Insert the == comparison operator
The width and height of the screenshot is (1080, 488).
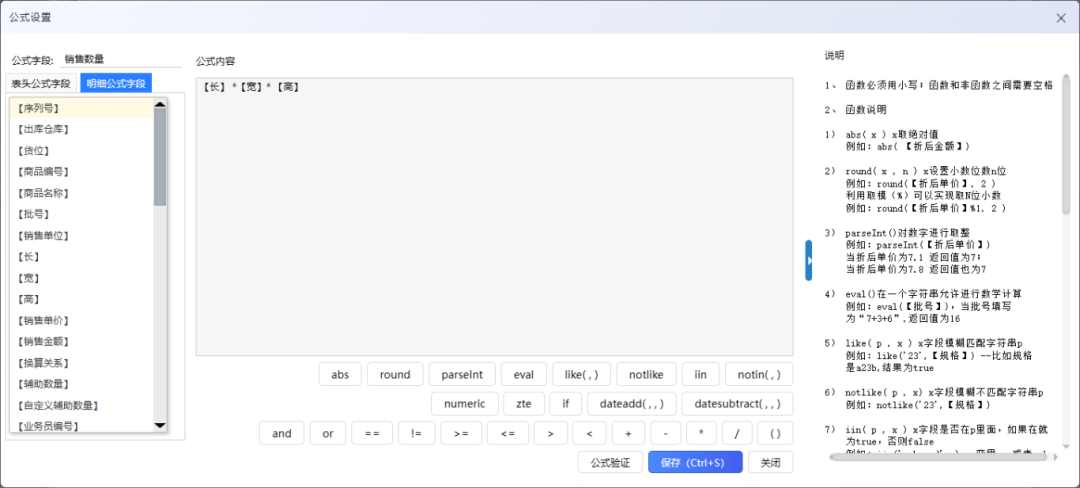(x=371, y=433)
